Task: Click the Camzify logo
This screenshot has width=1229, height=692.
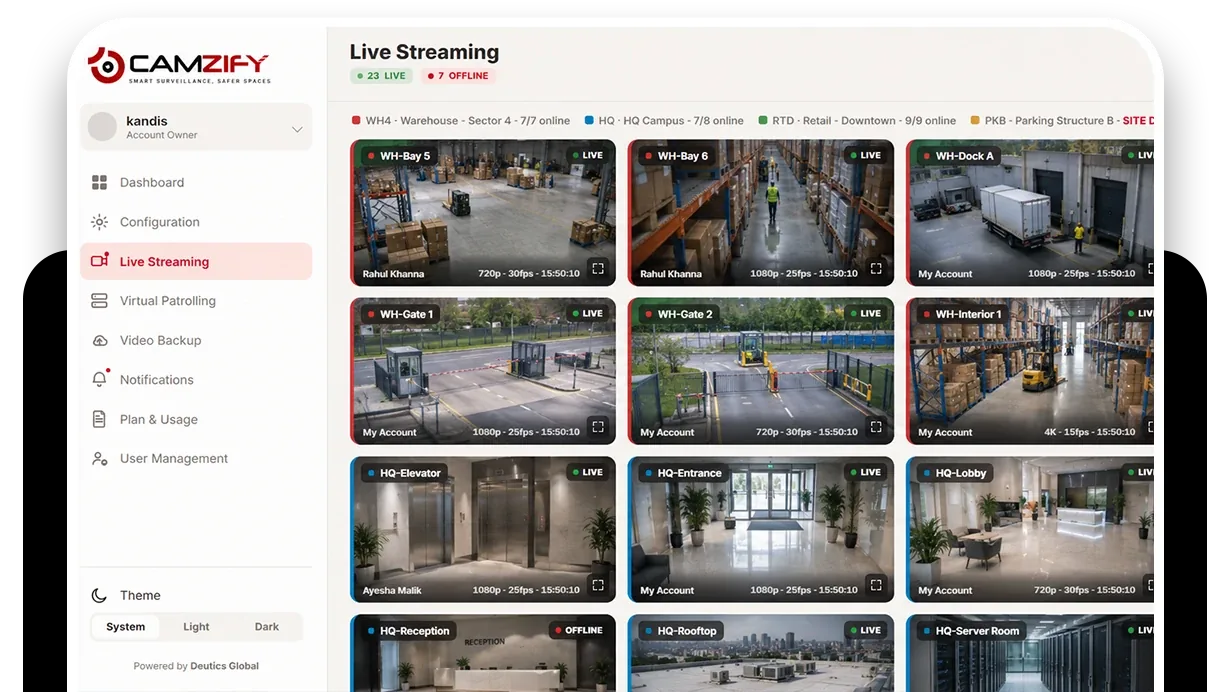Action: (179, 64)
